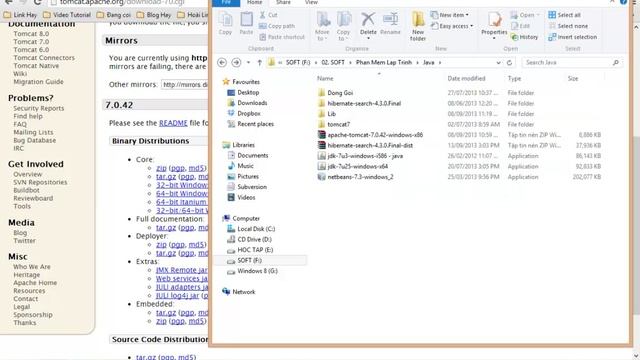Open the Video Tutorial bookmark folder
The height and width of the screenshot is (360, 640).
tap(67, 15)
